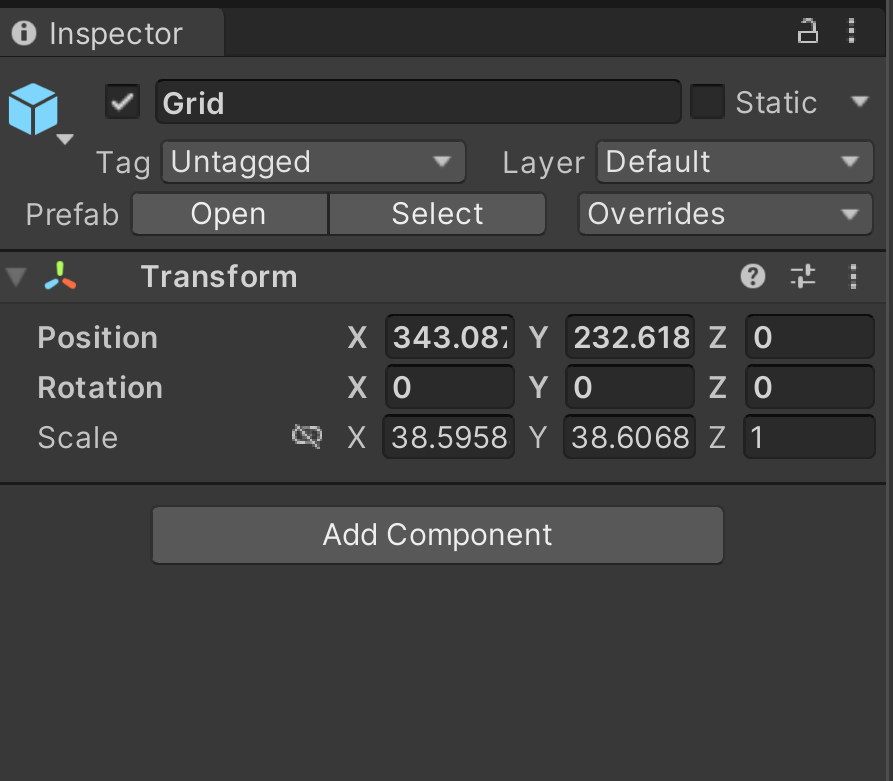Click the Transform axes component icon
This screenshot has height=781, width=893.
[x=60, y=276]
